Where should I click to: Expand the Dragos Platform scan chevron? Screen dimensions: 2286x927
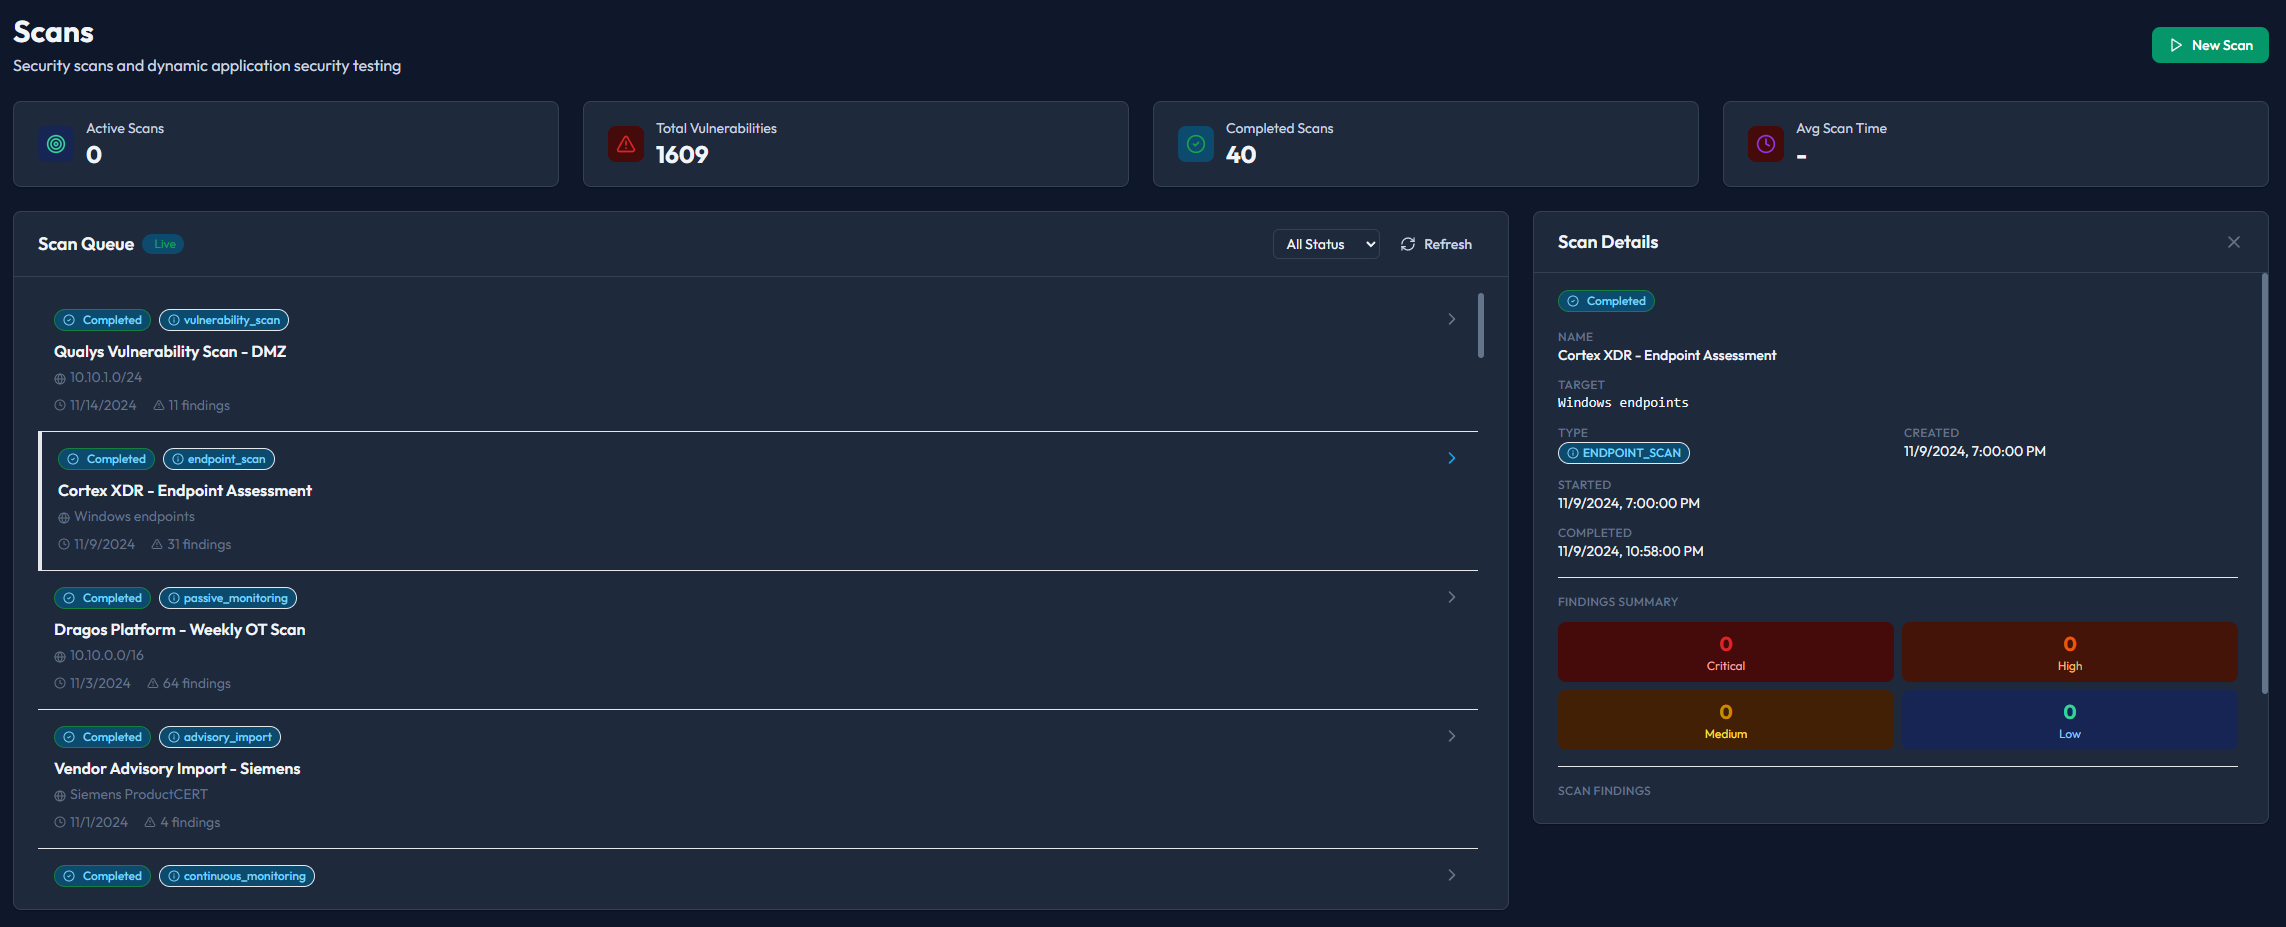(x=1452, y=597)
